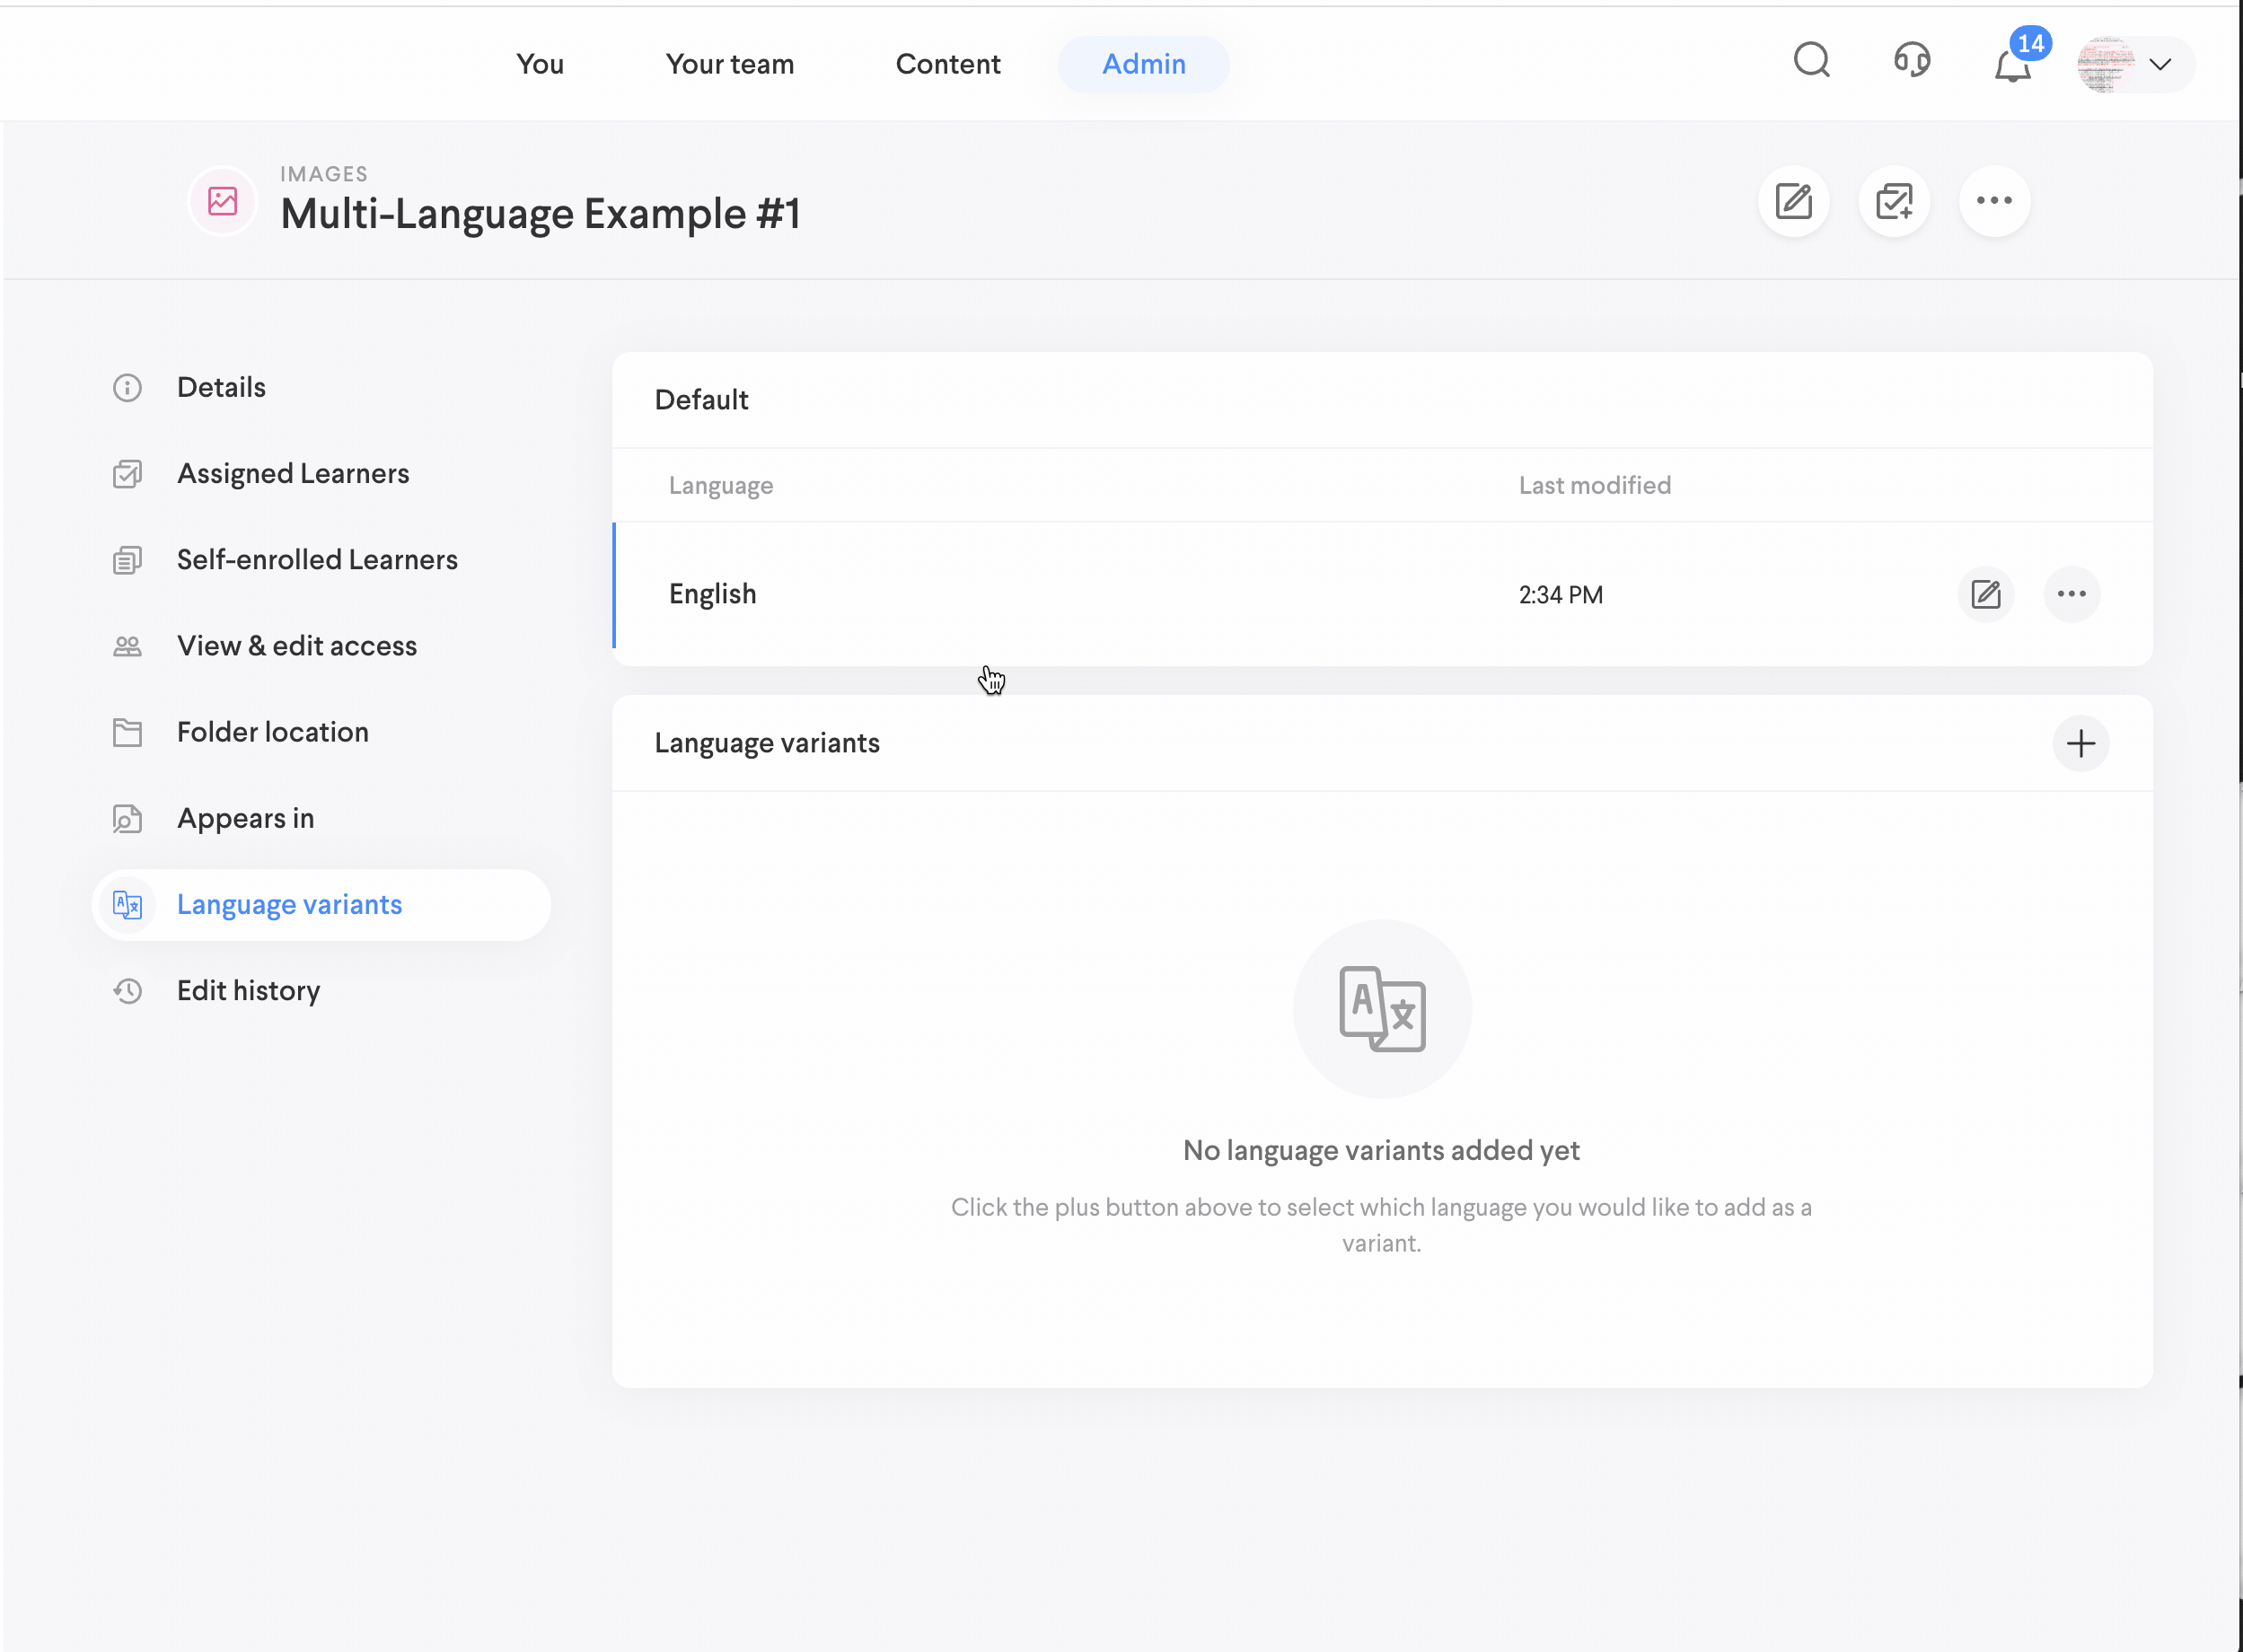This screenshot has width=2243, height=1652.
Task: Open the Your team tab
Action: click(729, 65)
